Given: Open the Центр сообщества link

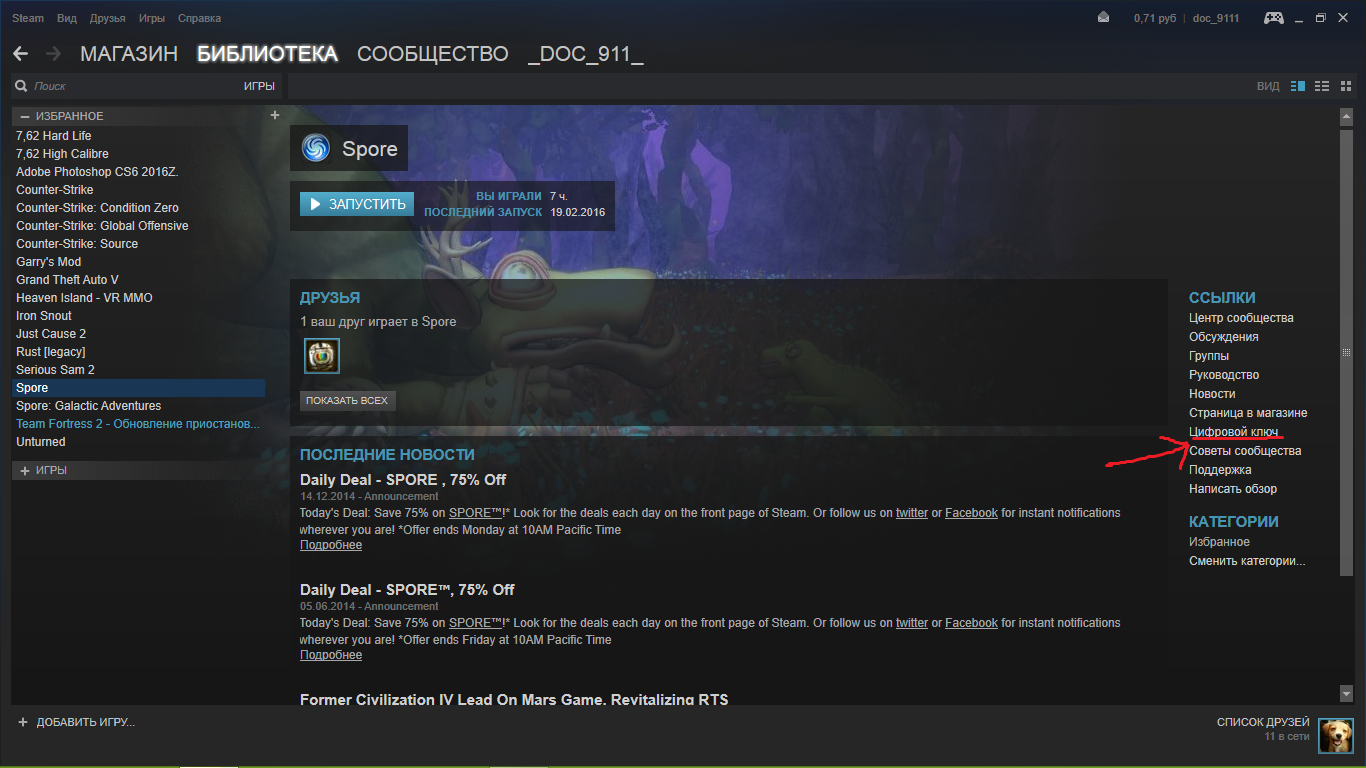Looking at the screenshot, I should coord(1241,318).
